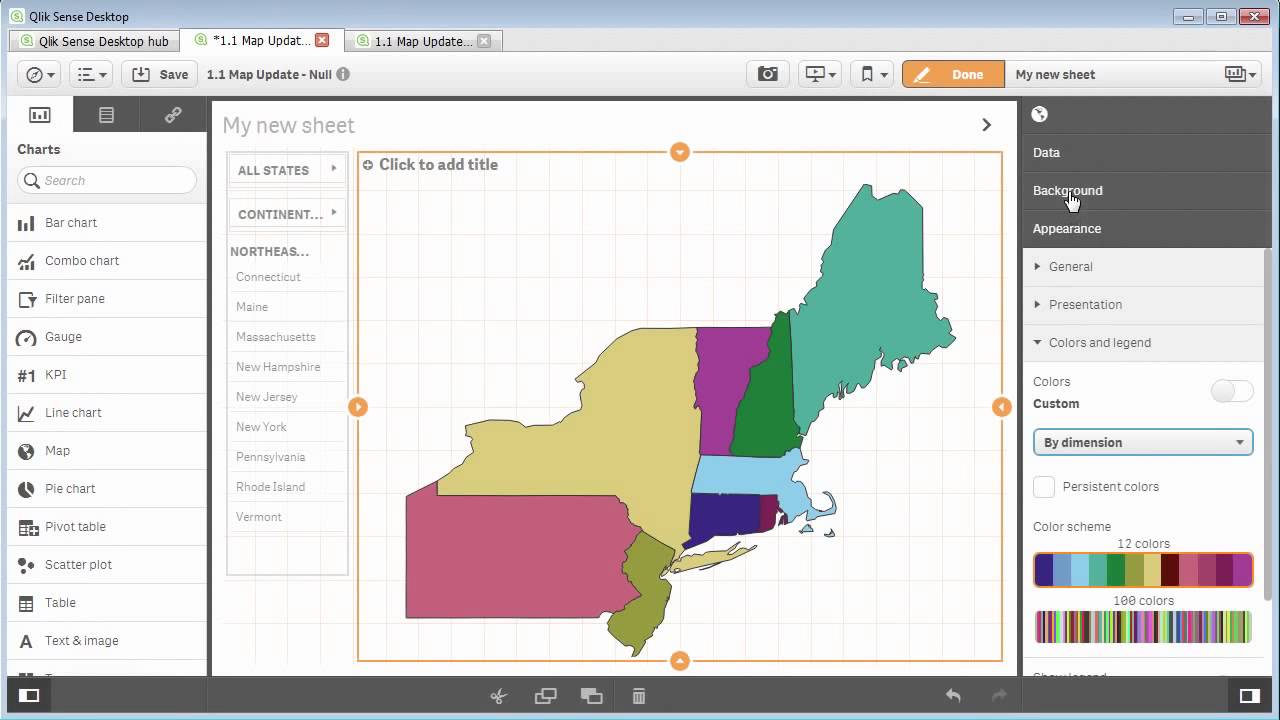Delete selected object with trash icon
1280x720 pixels.
coord(639,696)
